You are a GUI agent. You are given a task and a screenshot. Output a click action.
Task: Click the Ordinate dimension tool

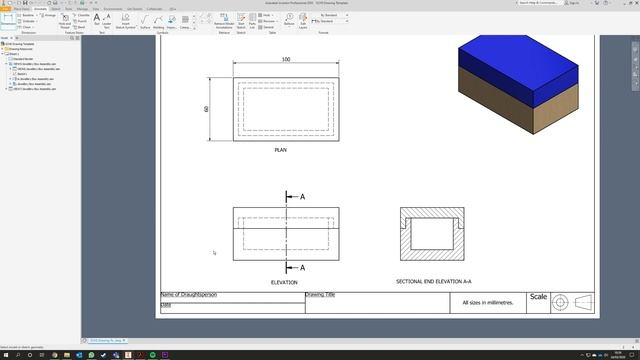tap(27, 21)
